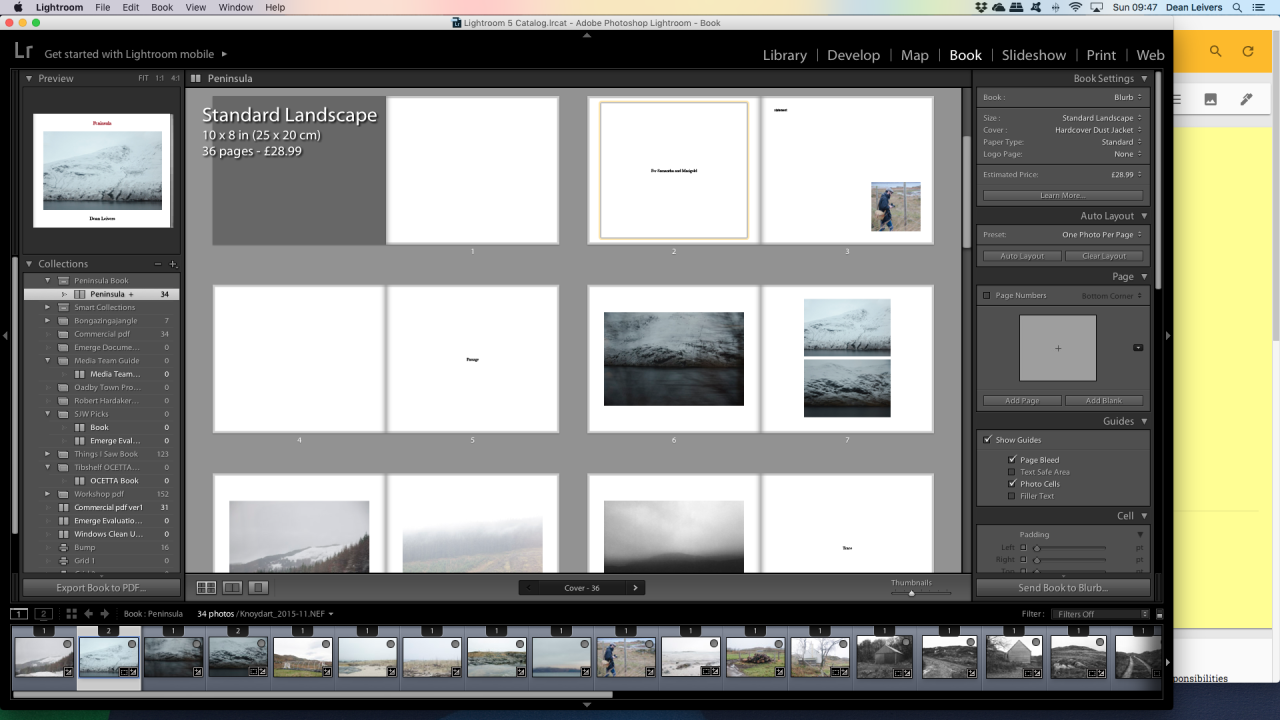Collapse the Peninsula Book collection set

click(x=47, y=281)
